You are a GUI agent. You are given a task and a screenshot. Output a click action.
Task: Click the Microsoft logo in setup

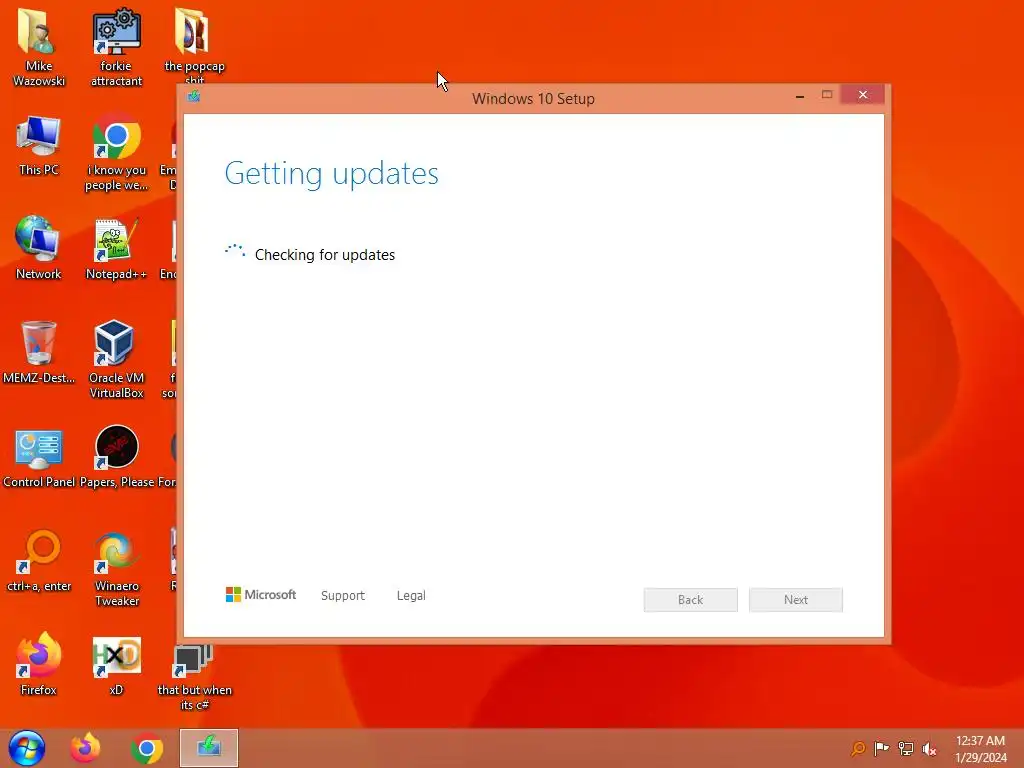tap(261, 594)
